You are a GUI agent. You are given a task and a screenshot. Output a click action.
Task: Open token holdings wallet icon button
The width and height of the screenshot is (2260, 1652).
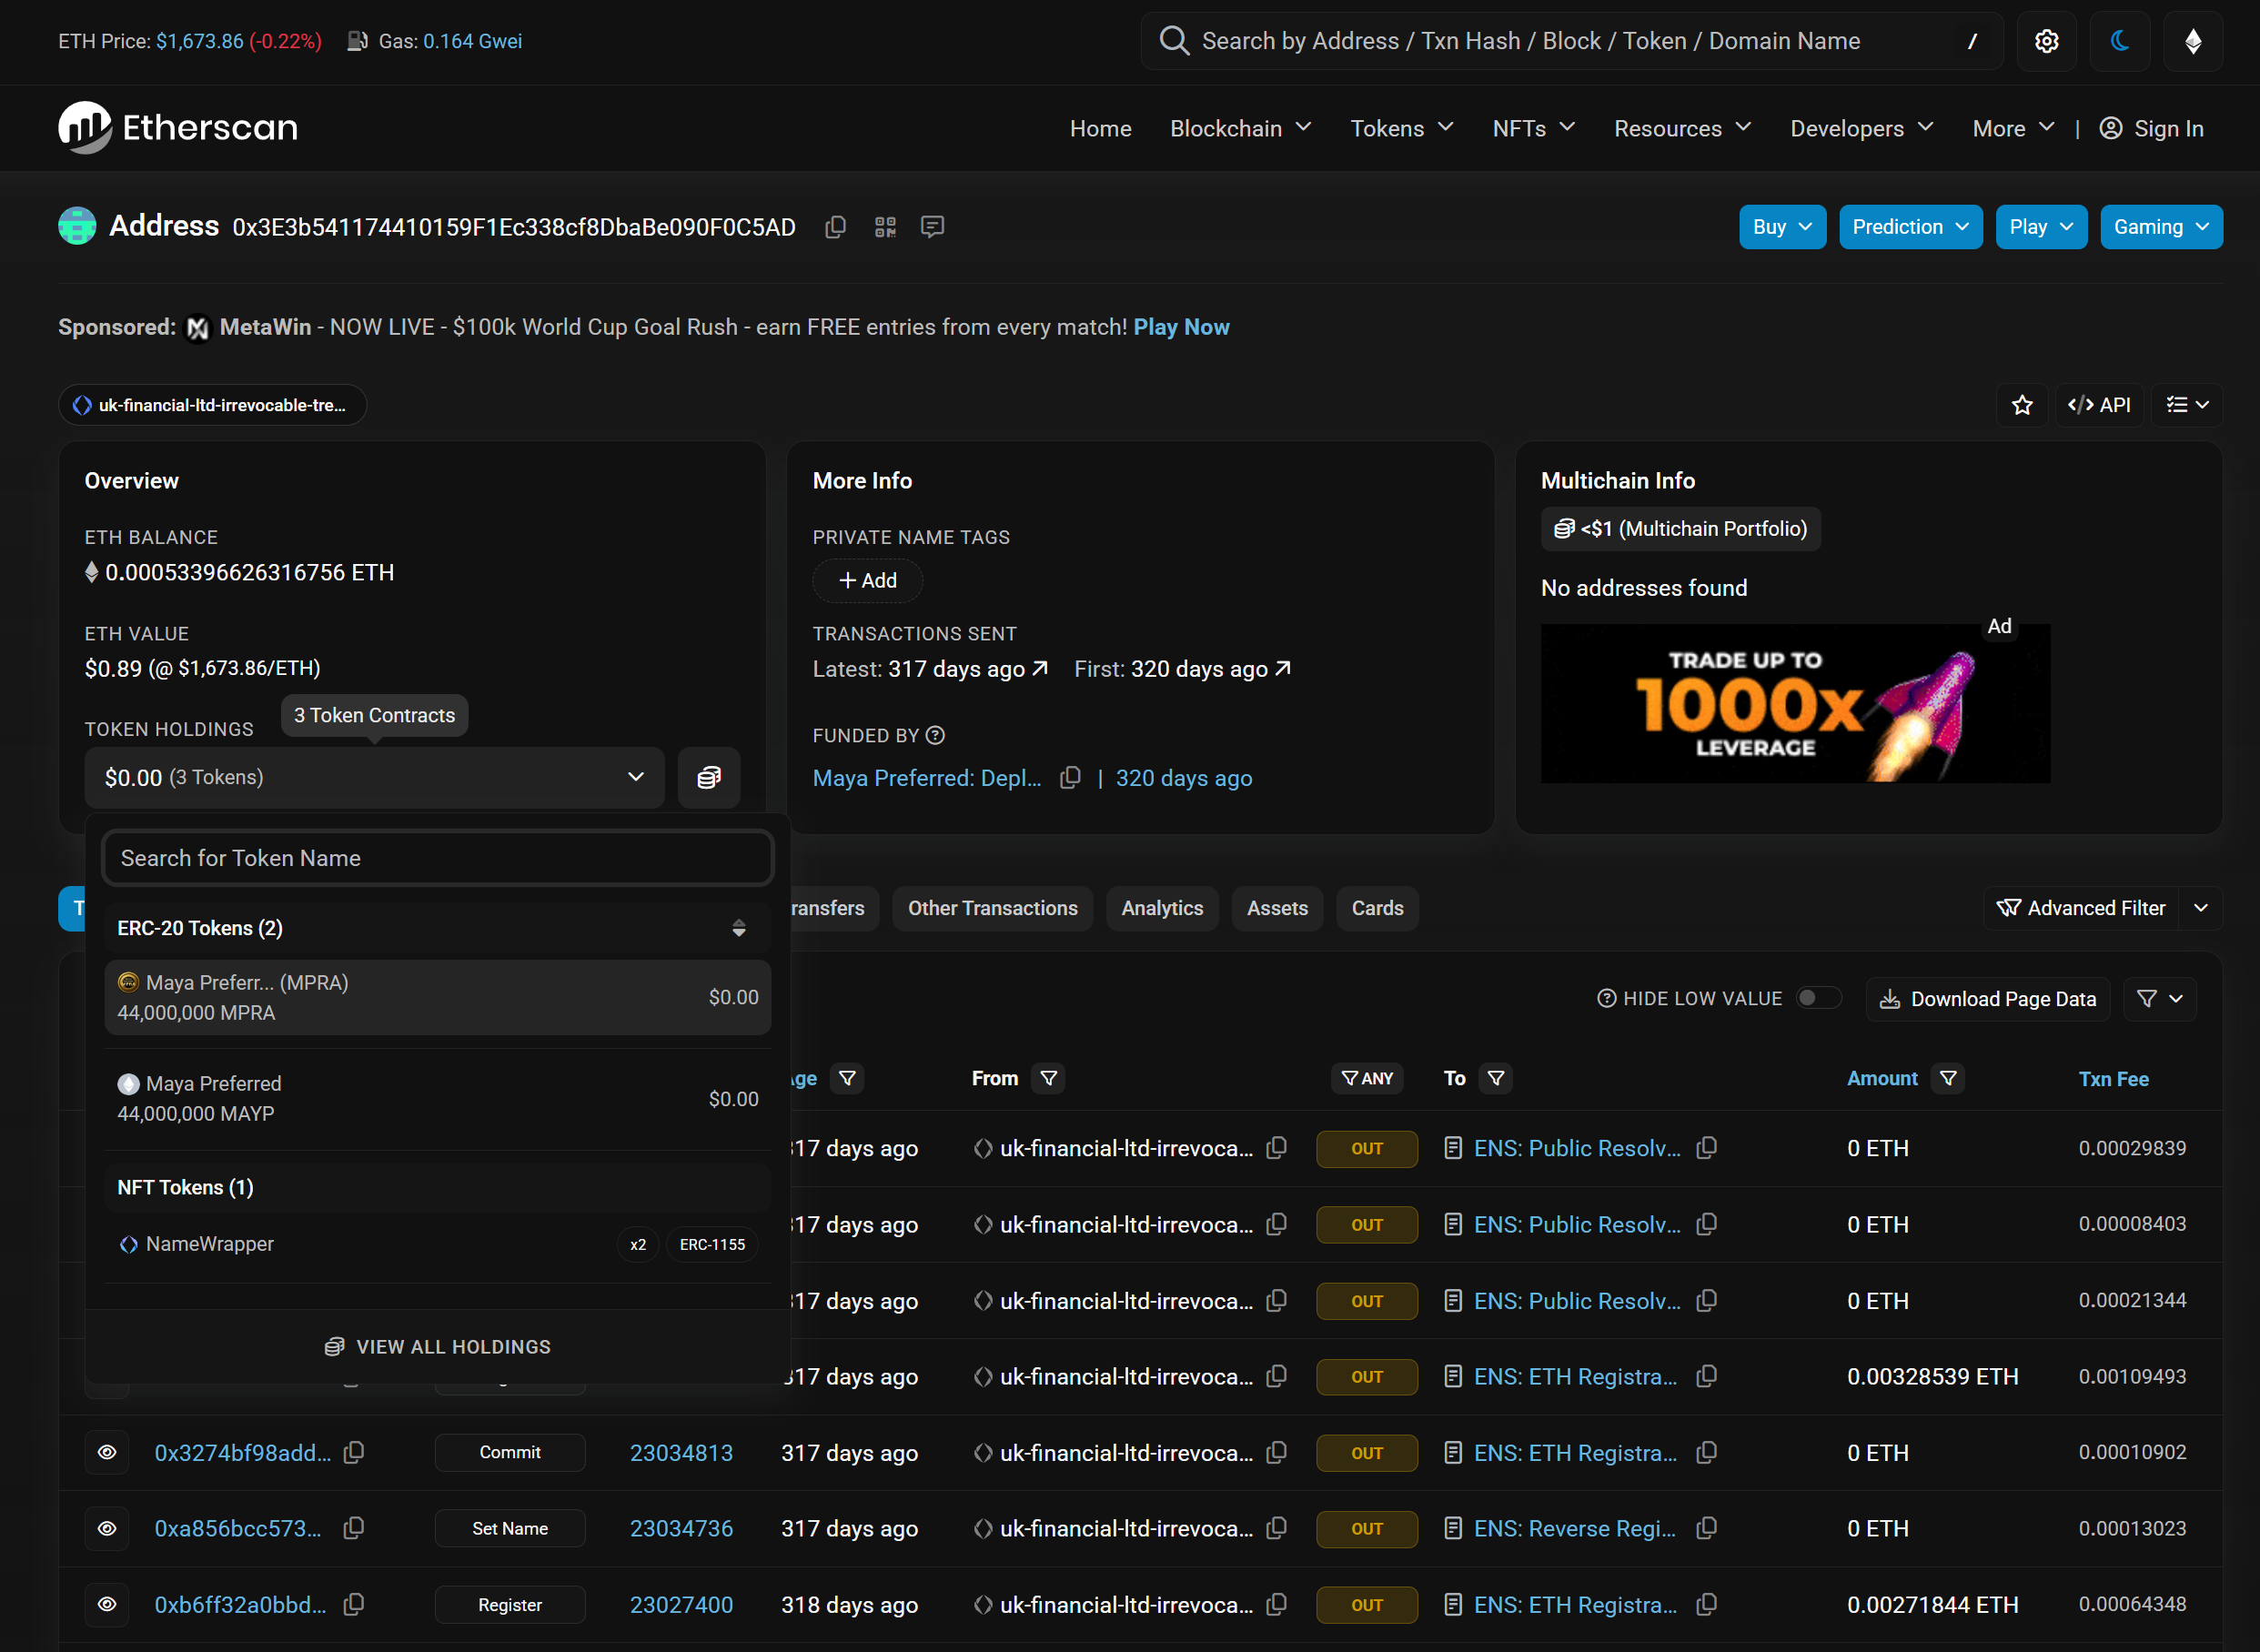coord(709,777)
